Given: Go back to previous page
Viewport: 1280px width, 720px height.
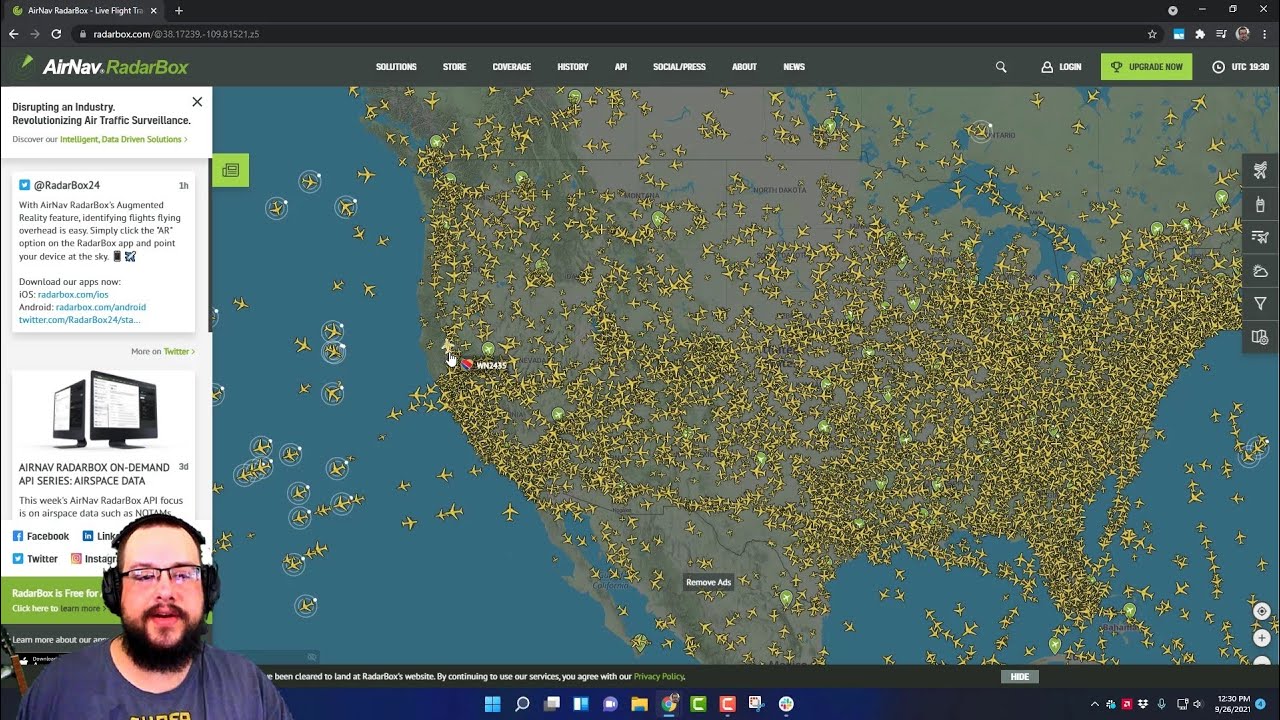Looking at the screenshot, I should pos(13,34).
